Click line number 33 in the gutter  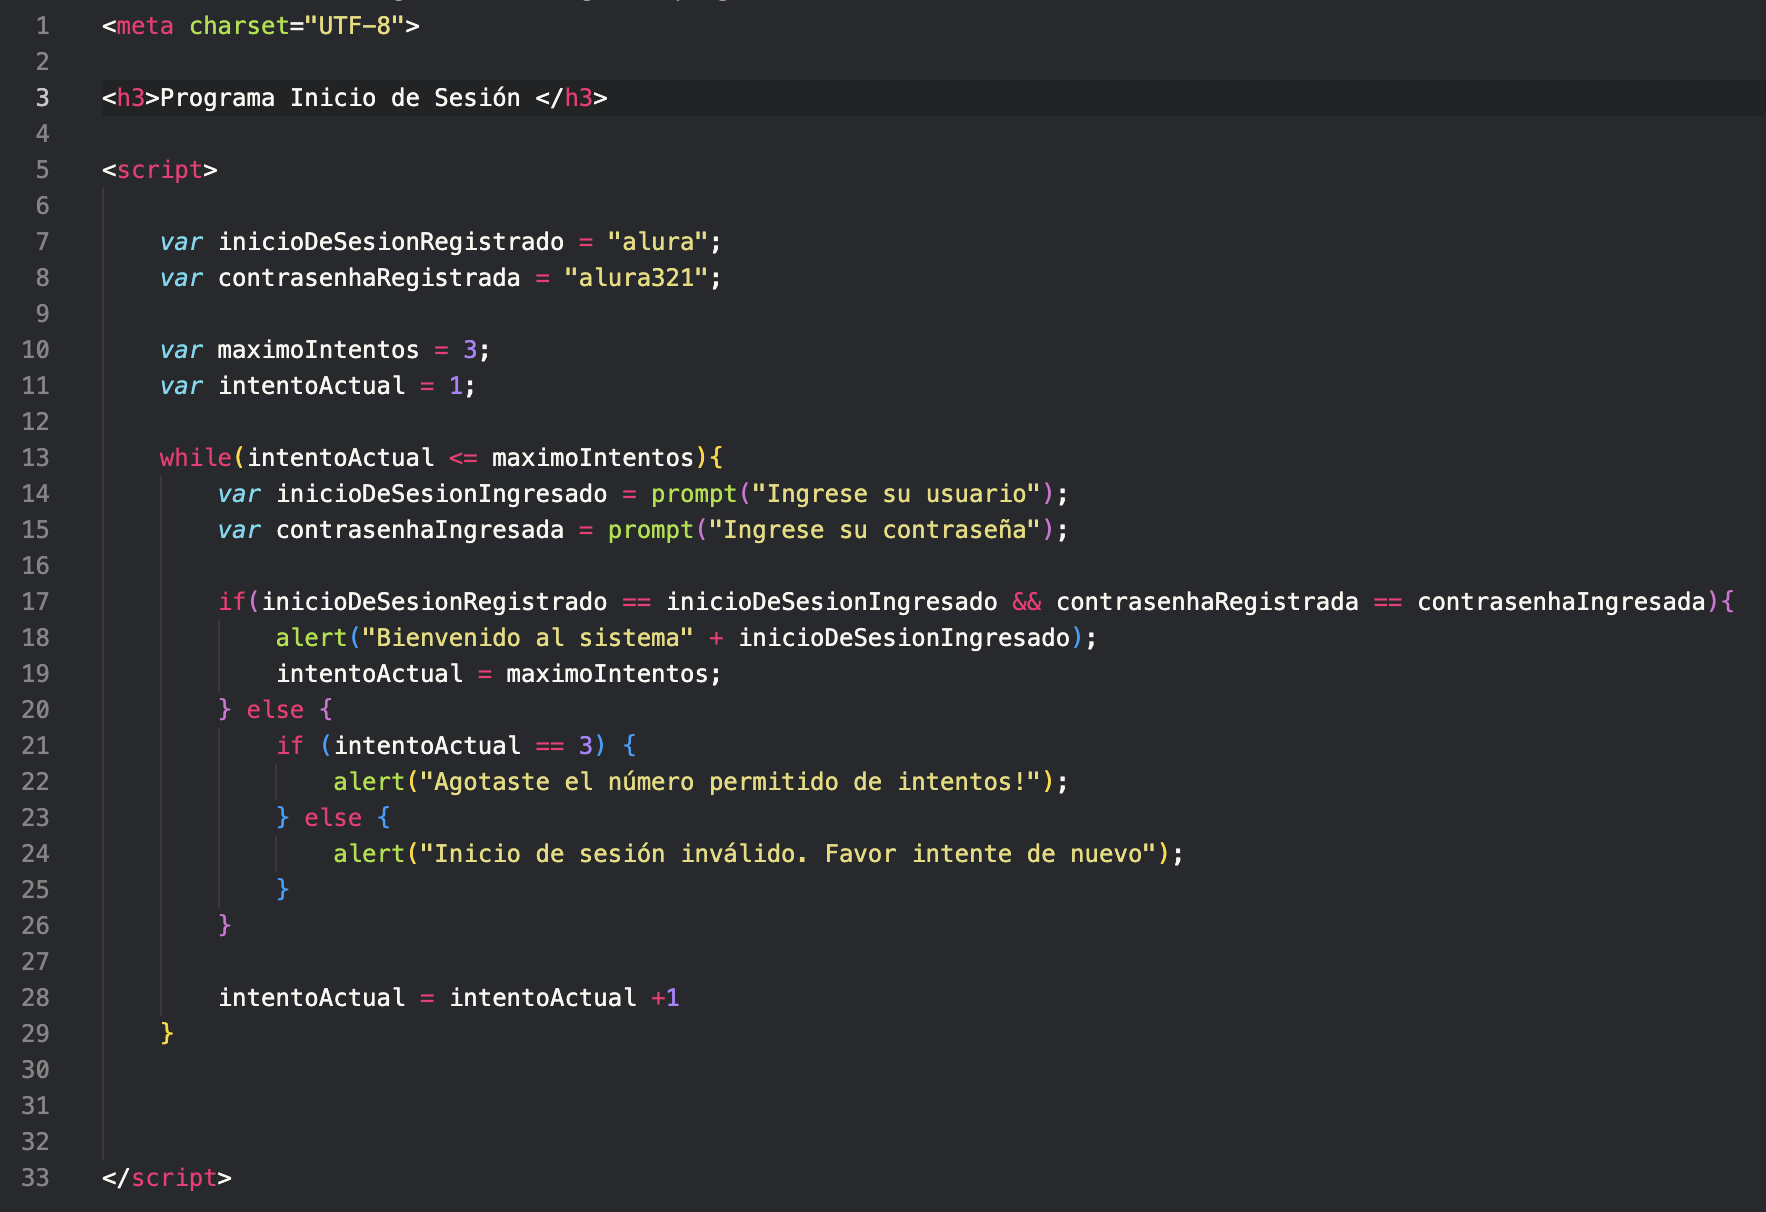tap(35, 1178)
